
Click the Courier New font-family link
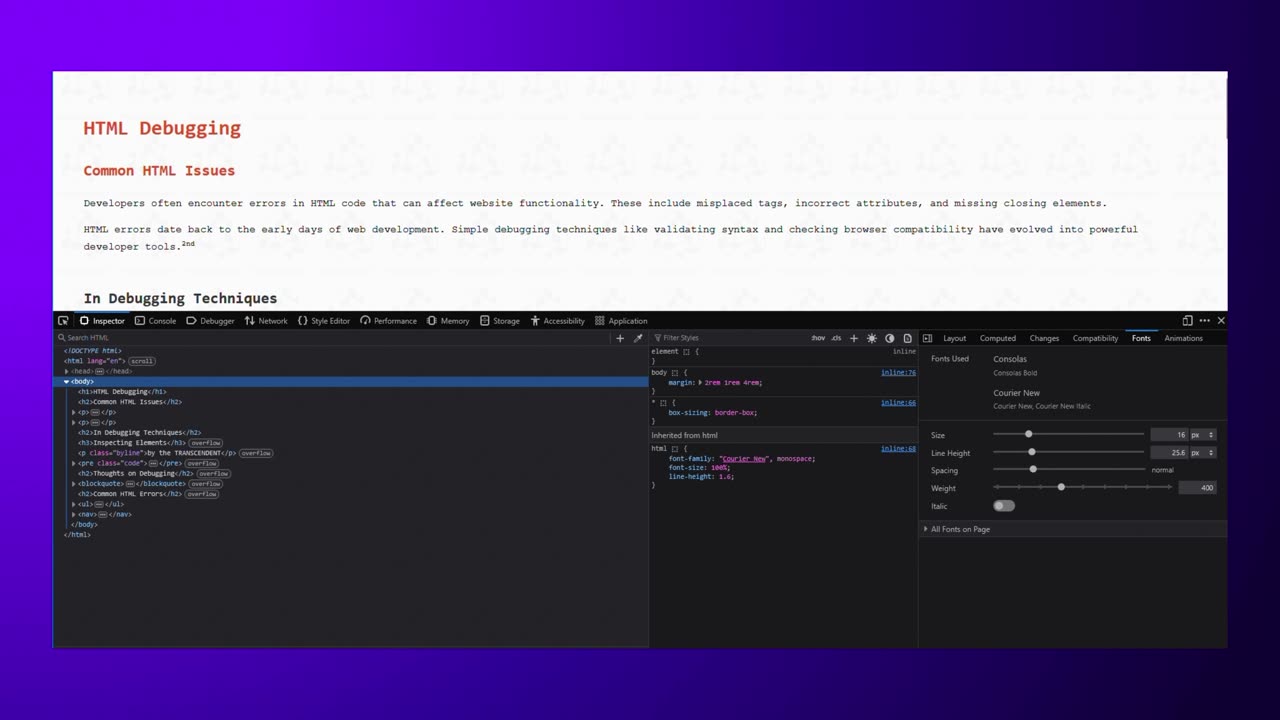(x=744, y=458)
